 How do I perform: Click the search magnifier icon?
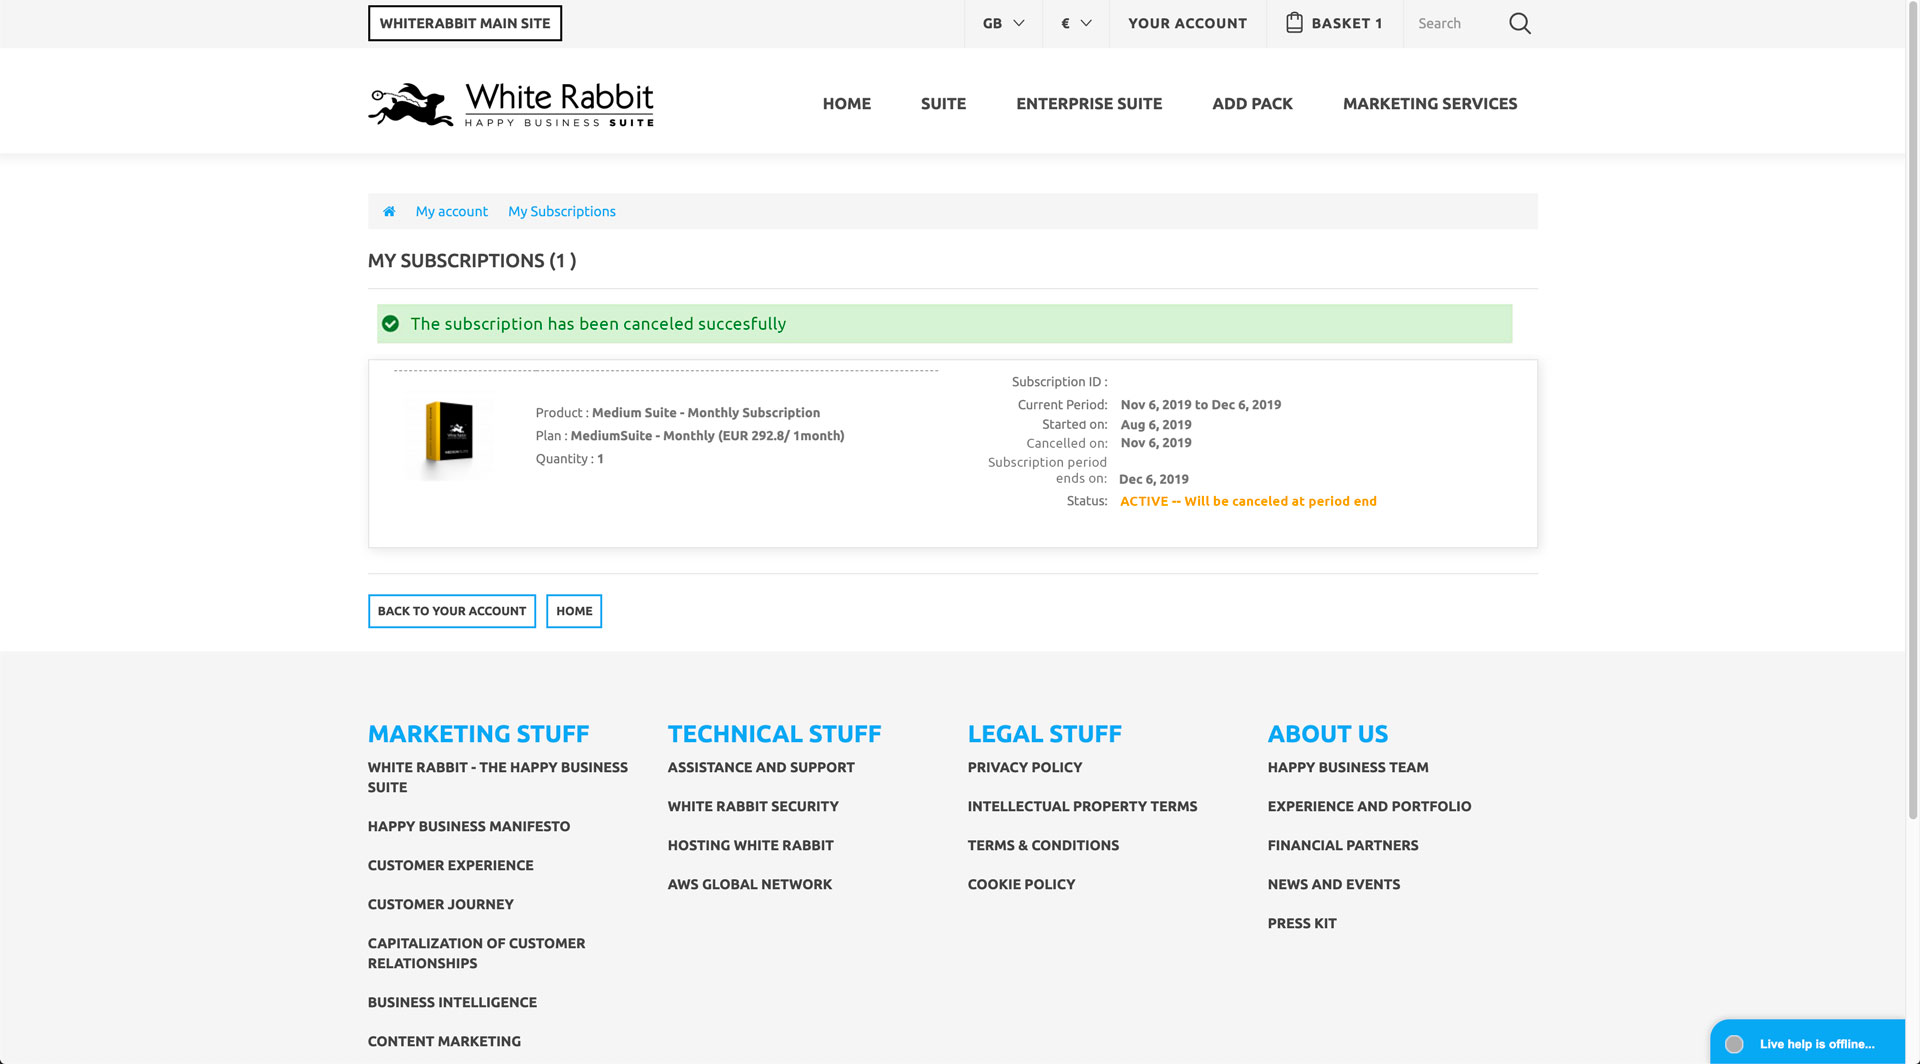(1519, 23)
